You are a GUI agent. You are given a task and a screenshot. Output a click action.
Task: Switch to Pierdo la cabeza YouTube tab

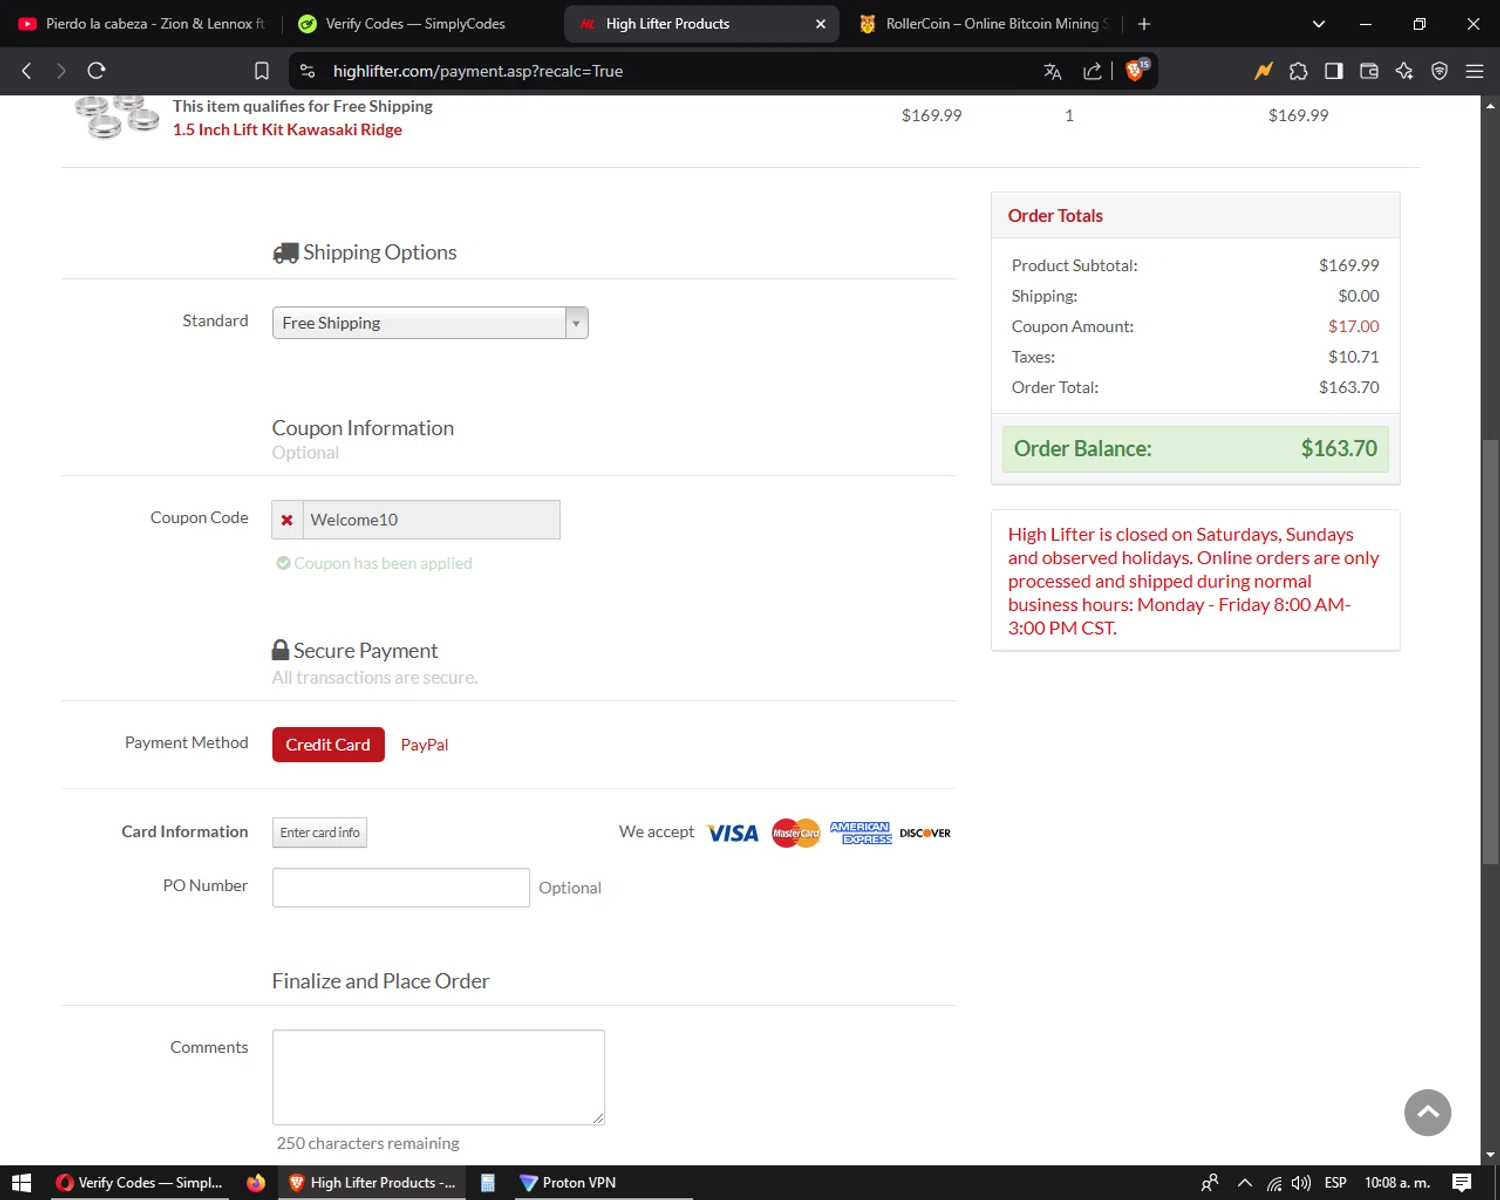click(x=141, y=24)
